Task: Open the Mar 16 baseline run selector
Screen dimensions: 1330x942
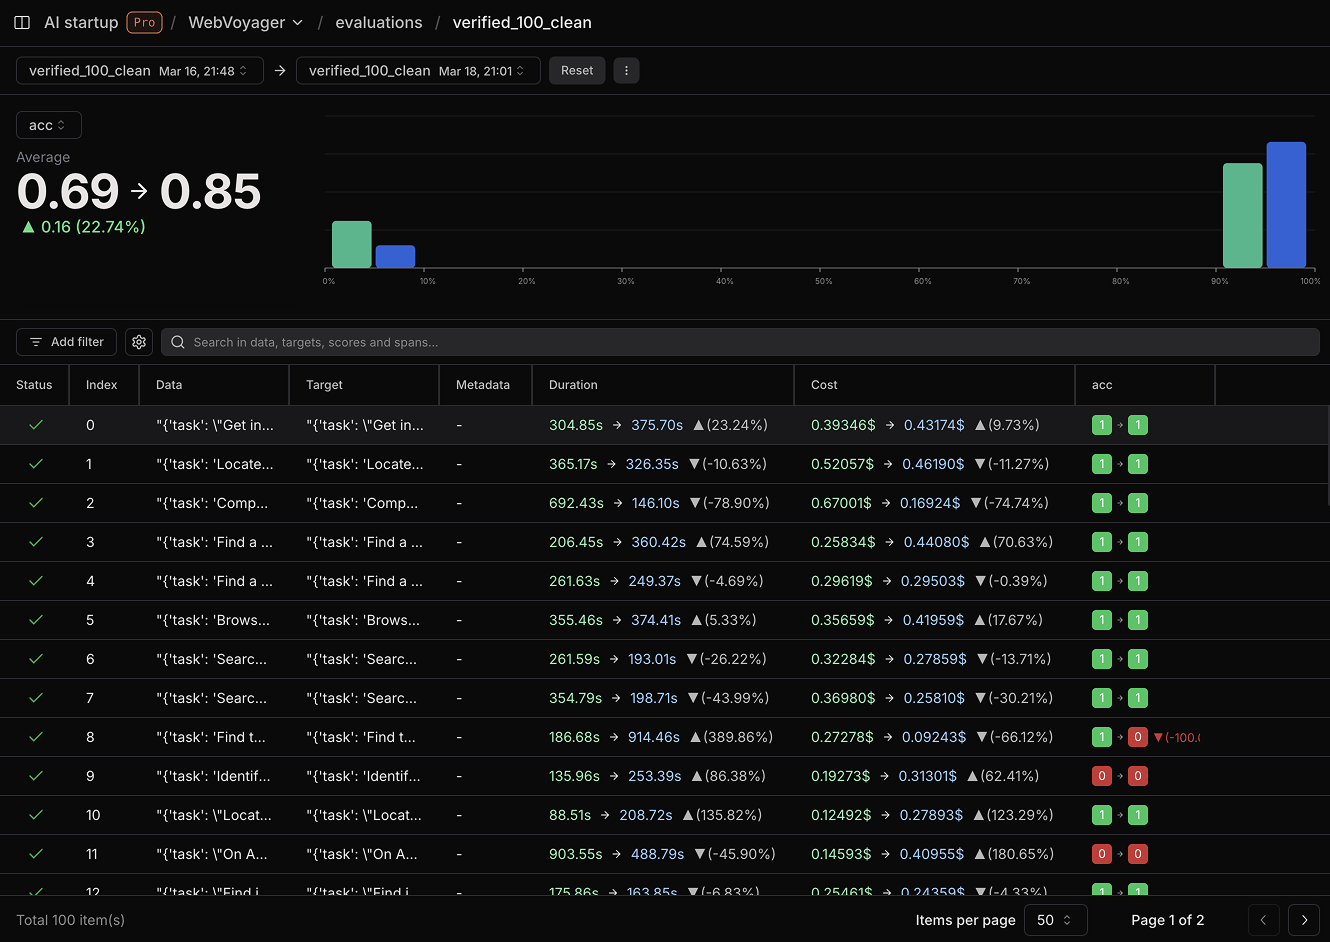Action: point(139,71)
